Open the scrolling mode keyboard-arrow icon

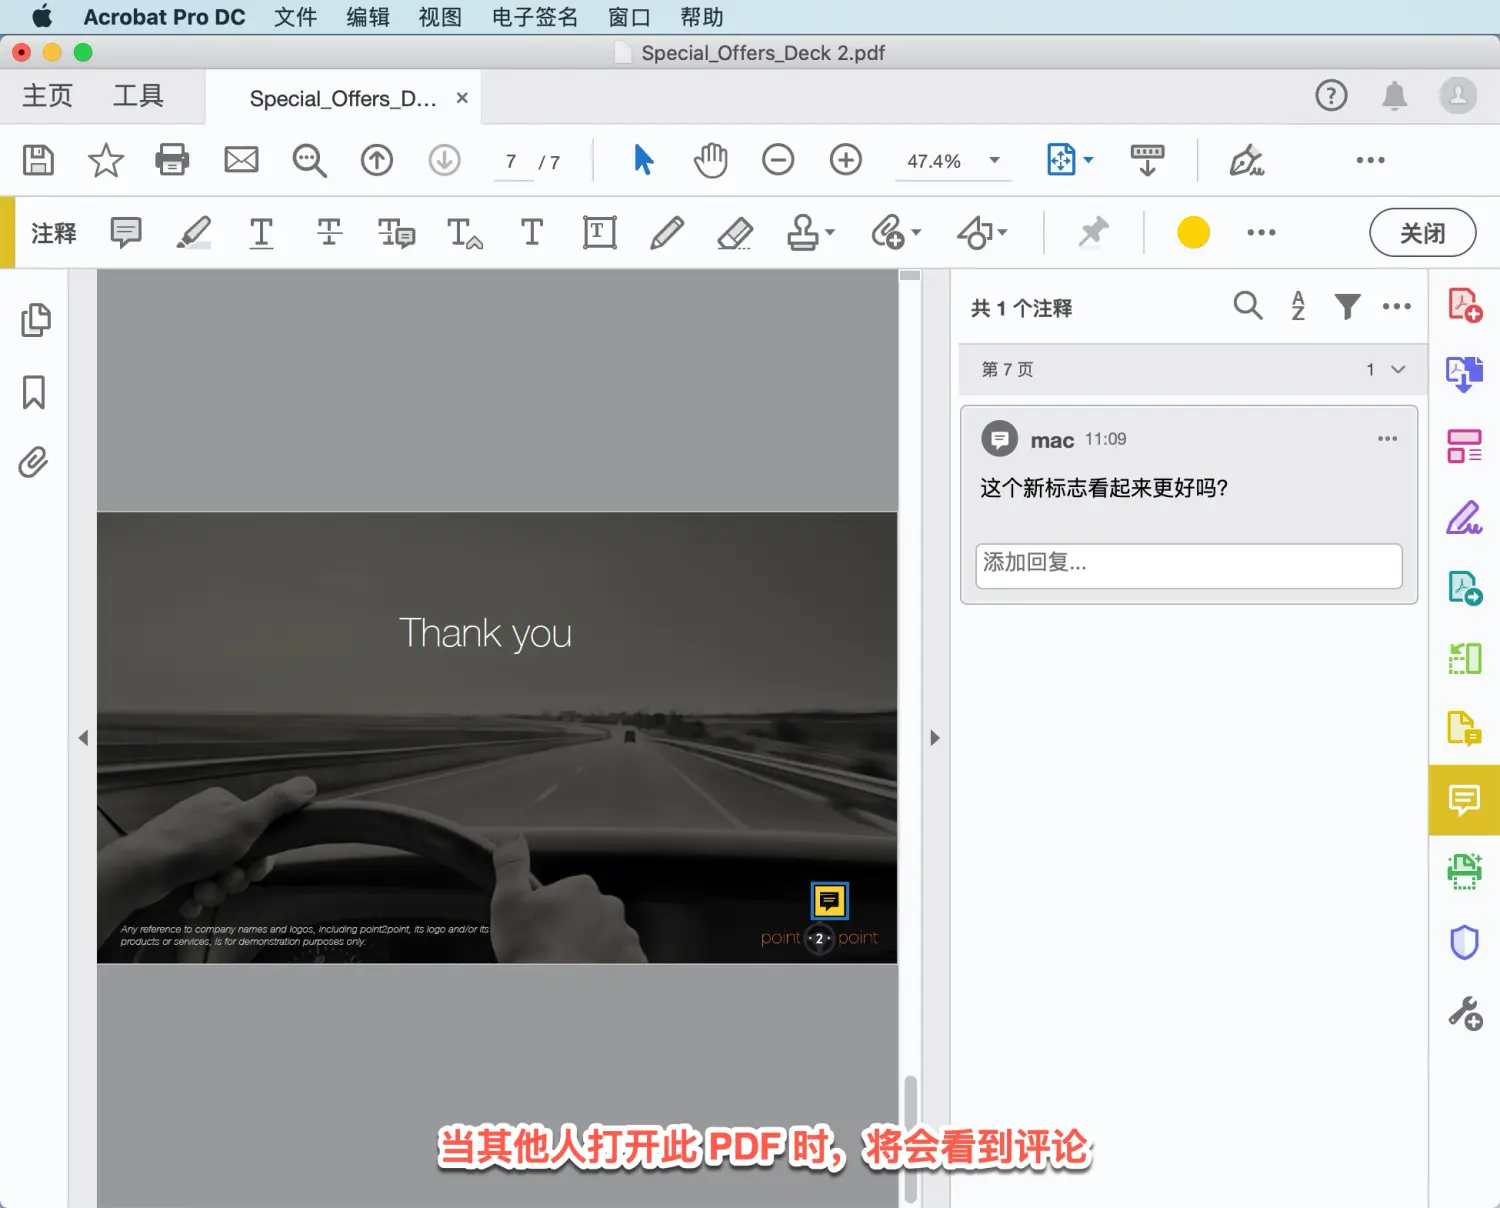click(1147, 160)
